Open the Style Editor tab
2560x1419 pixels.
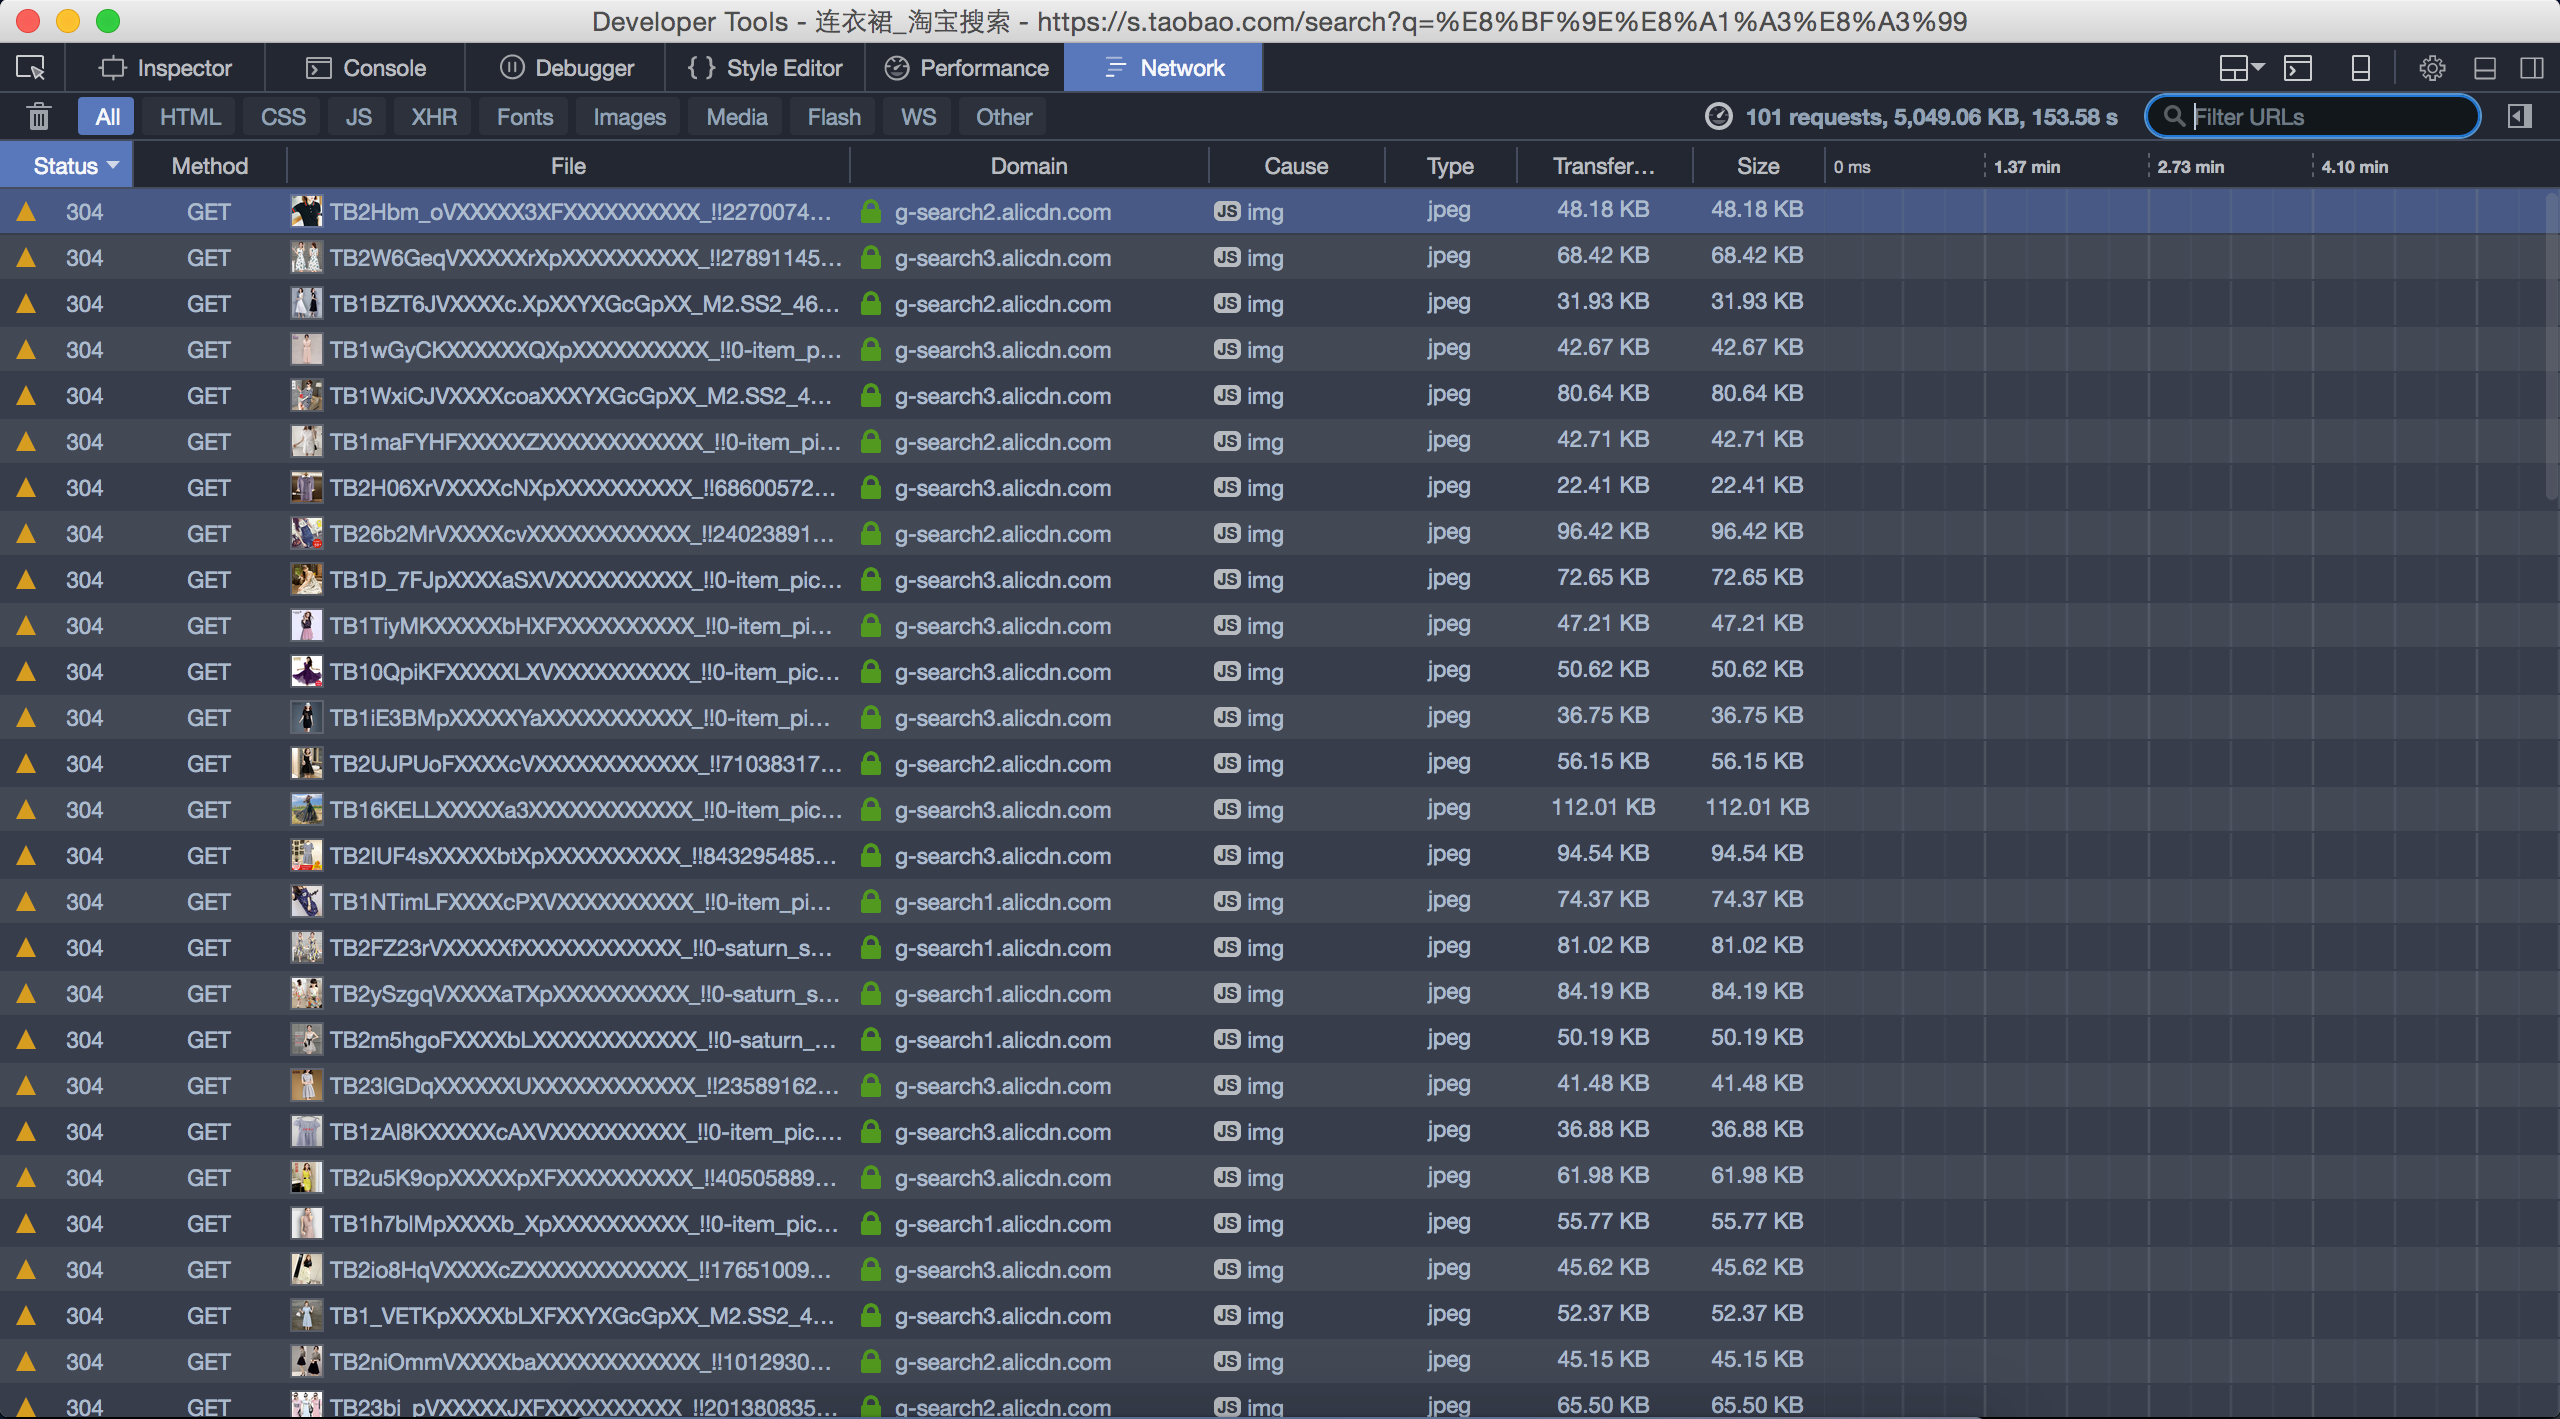tap(765, 68)
